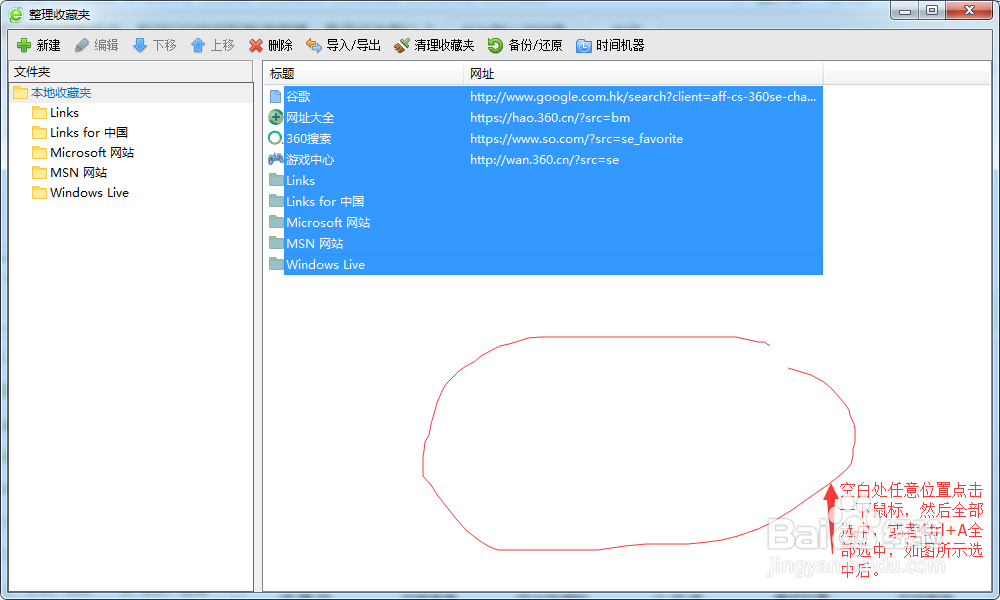The height and width of the screenshot is (600, 1000).
Task: Select the 谷歌 bookmark title
Action: [x=298, y=96]
